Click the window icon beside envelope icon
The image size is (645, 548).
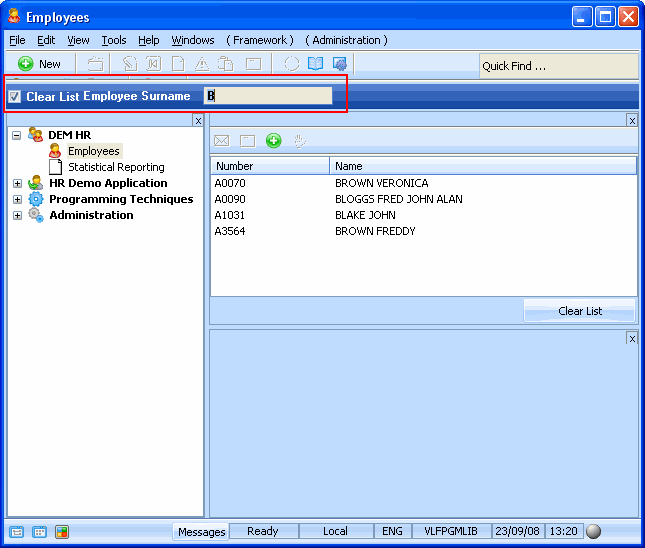247,141
